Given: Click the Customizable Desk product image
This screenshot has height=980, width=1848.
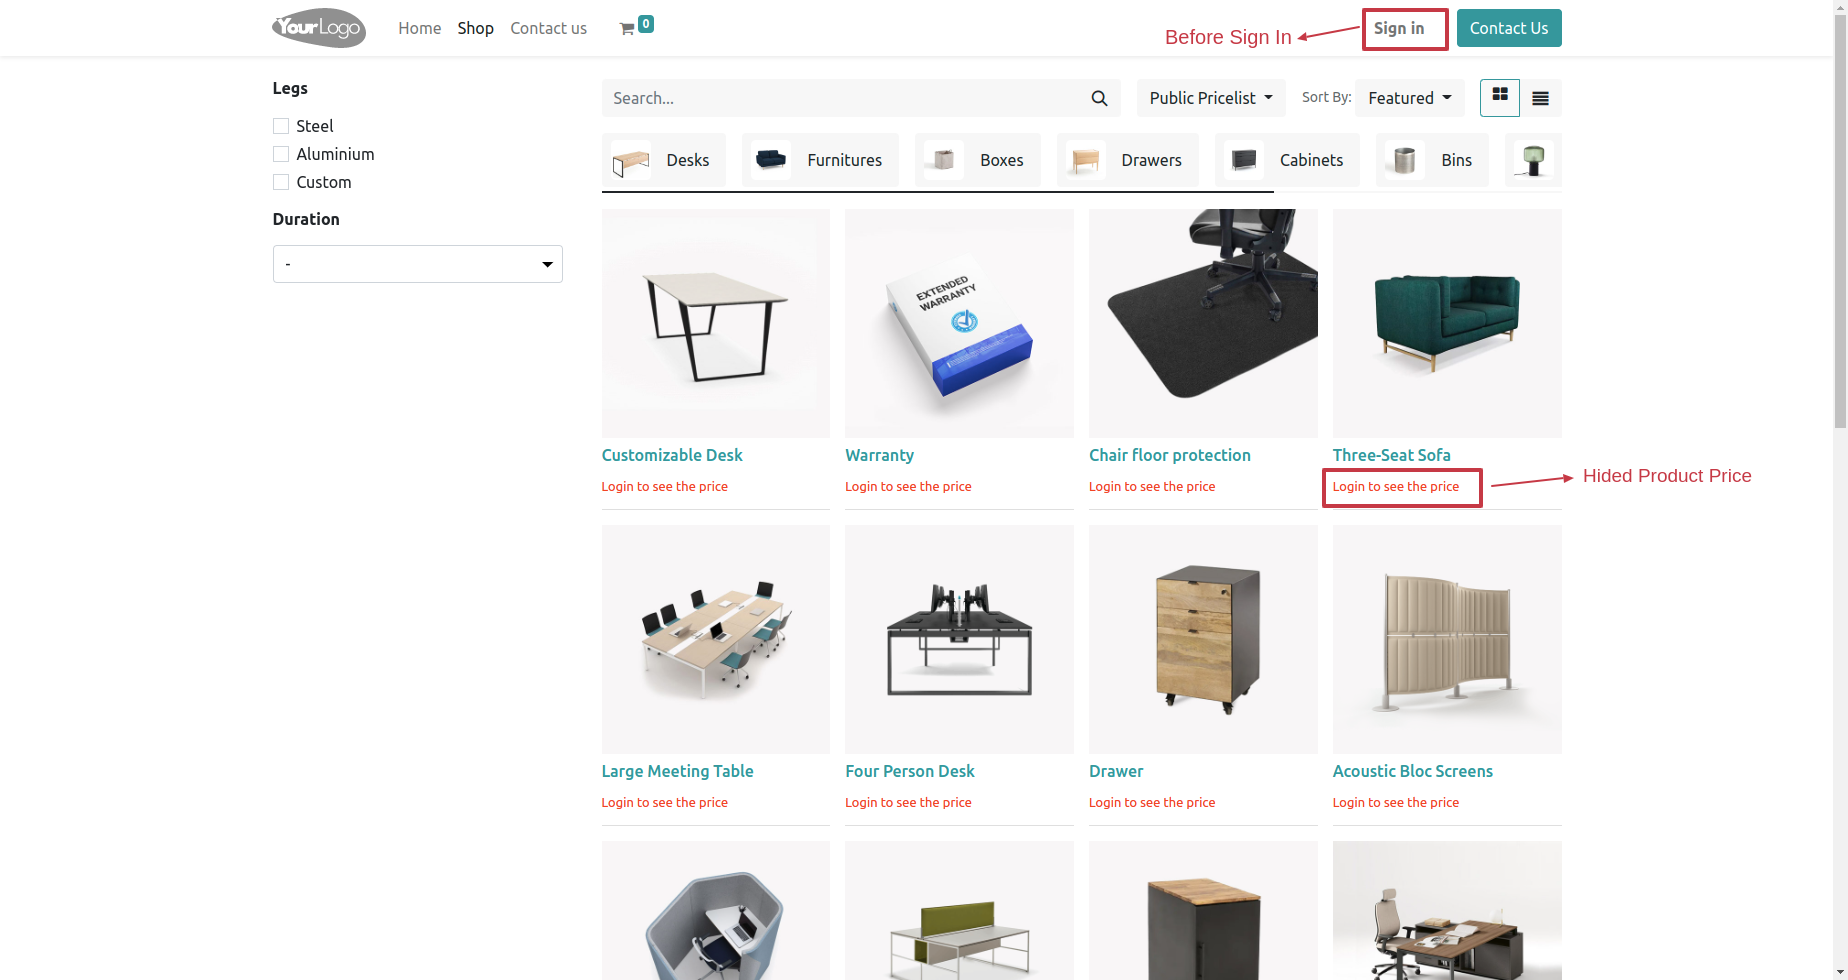Looking at the screenshot, I should coord(716,323).
